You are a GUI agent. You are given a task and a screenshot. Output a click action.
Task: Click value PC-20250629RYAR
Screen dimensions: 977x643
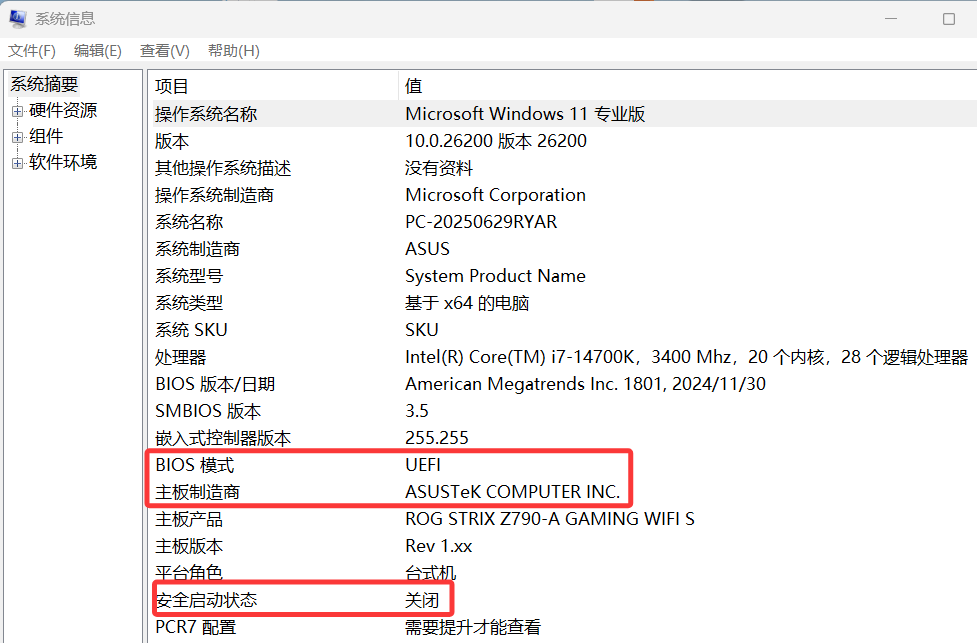481,222
